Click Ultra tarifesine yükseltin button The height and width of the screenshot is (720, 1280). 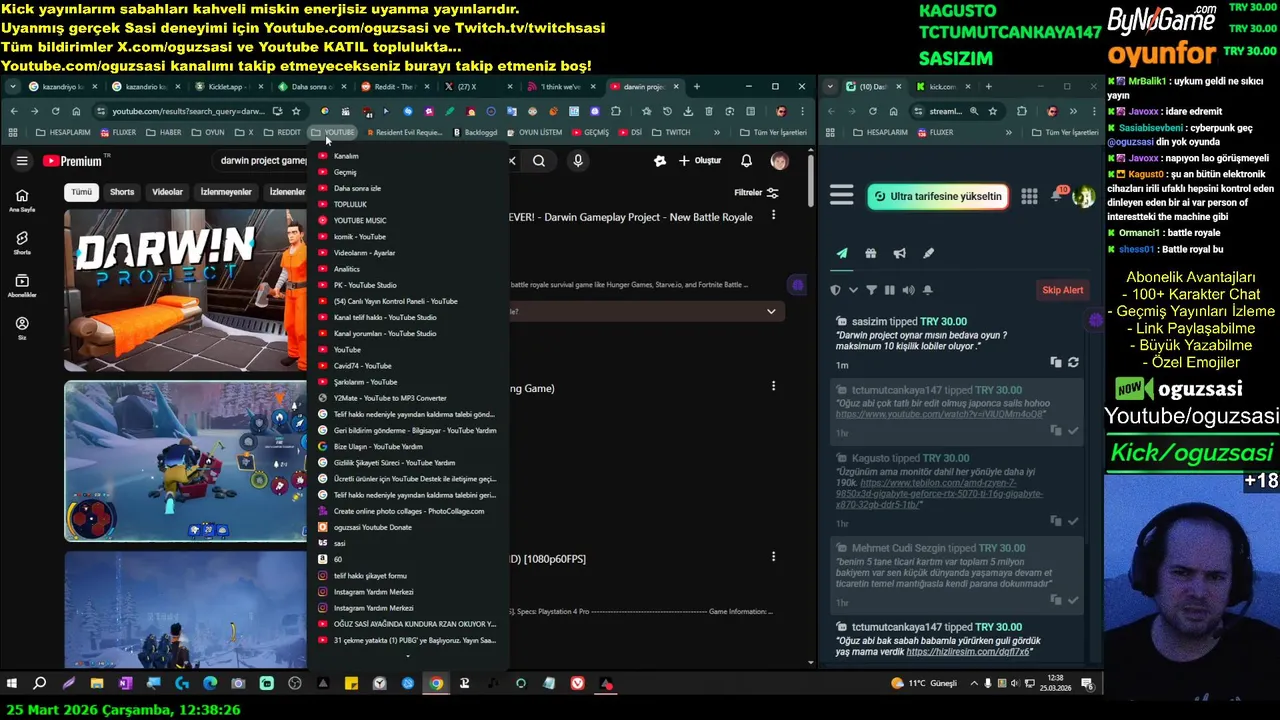point(936,196)
